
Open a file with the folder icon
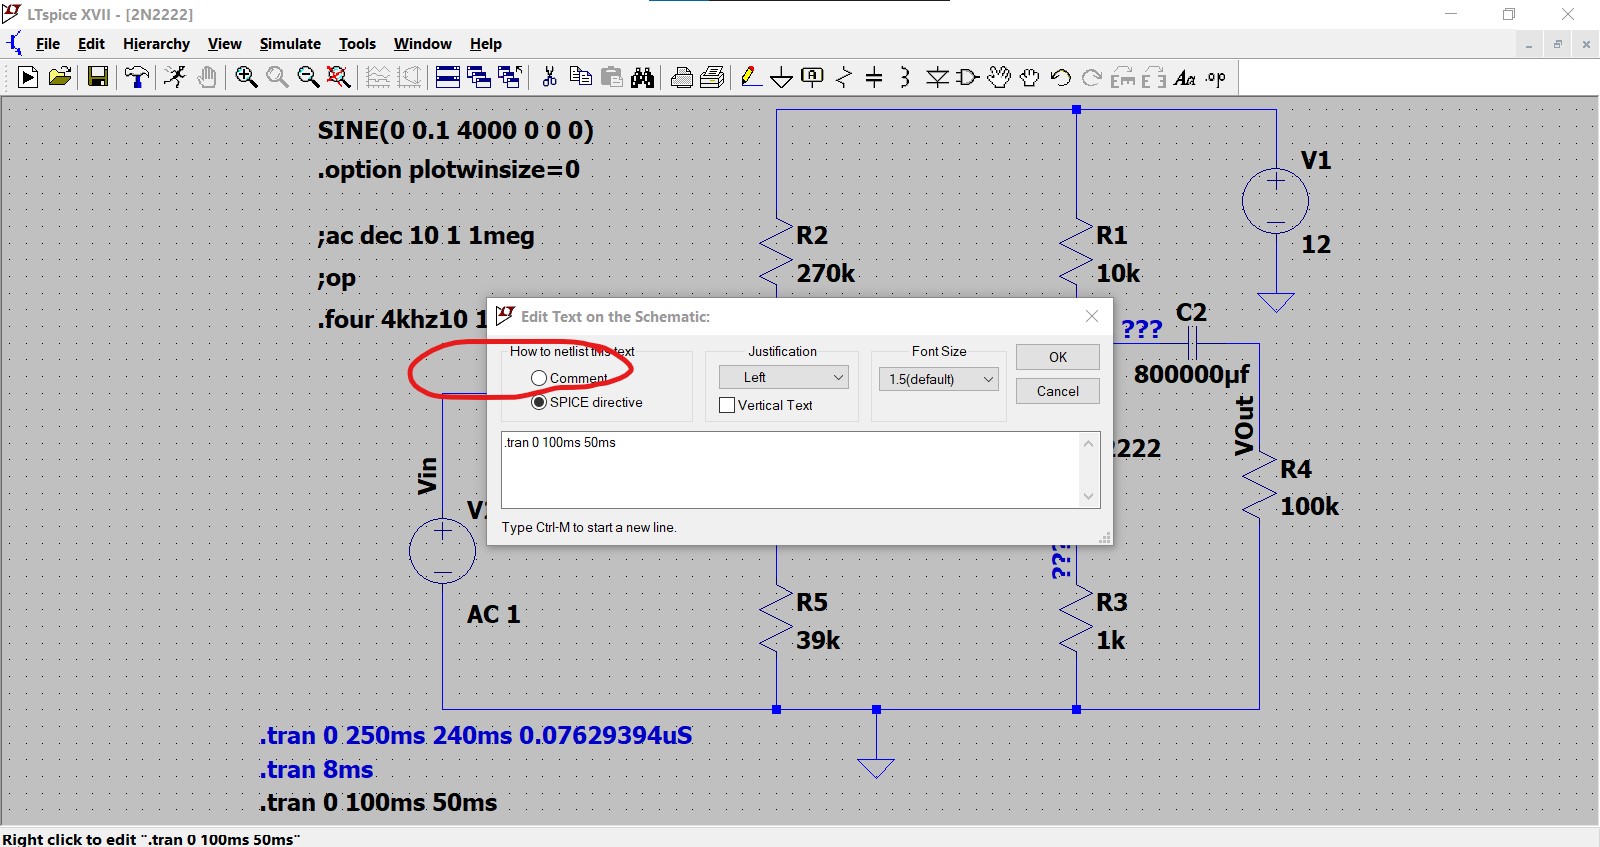point(60,77)
